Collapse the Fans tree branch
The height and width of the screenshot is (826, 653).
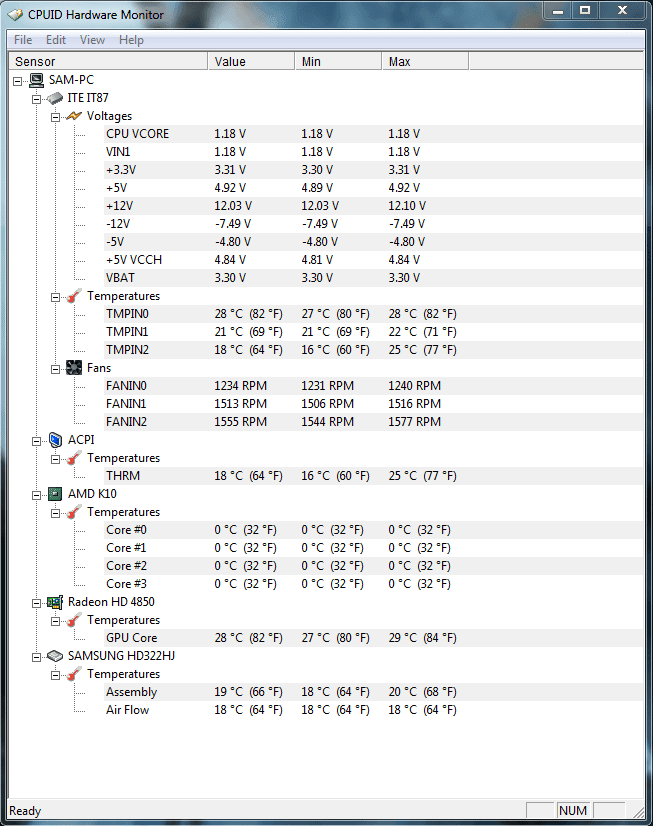55,369
